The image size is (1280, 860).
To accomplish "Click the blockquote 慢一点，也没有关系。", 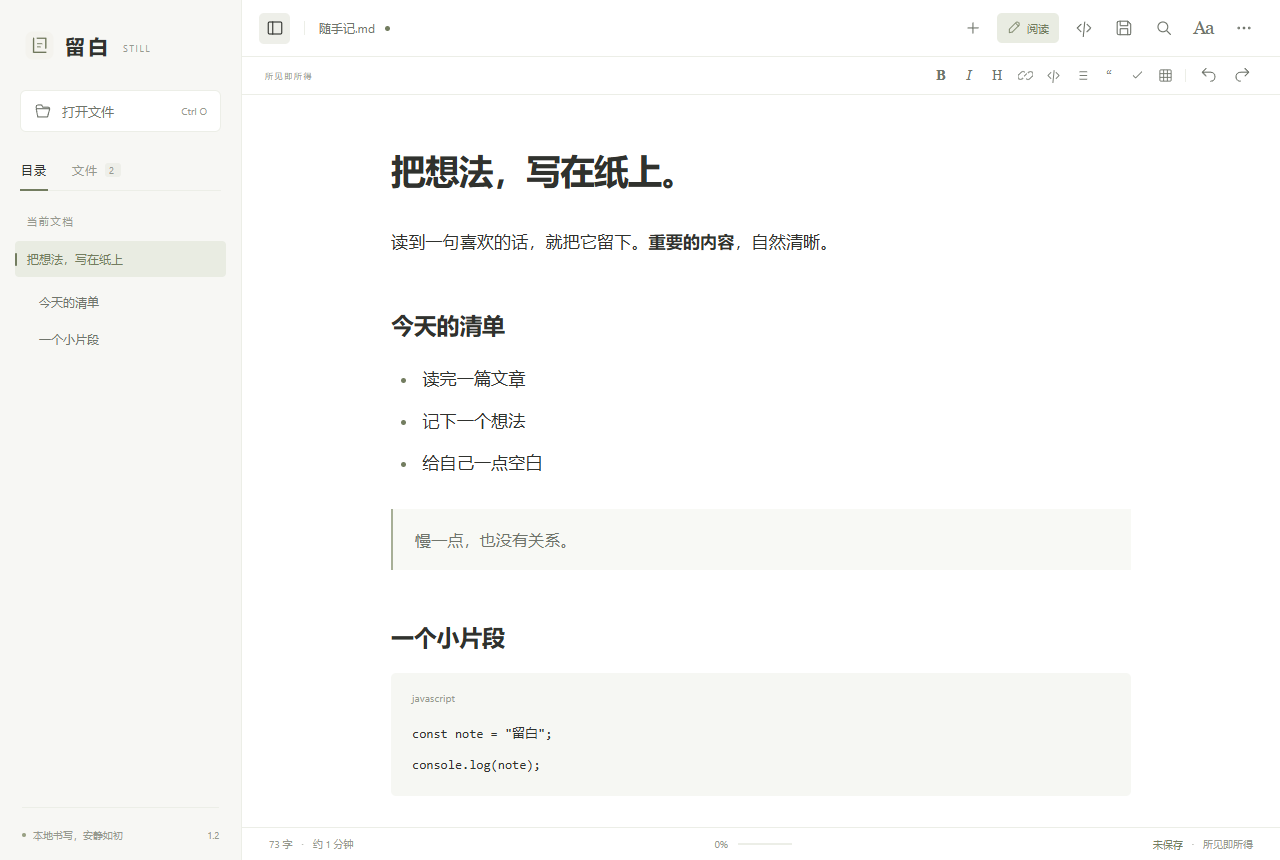I will click(x=760, y=540).
